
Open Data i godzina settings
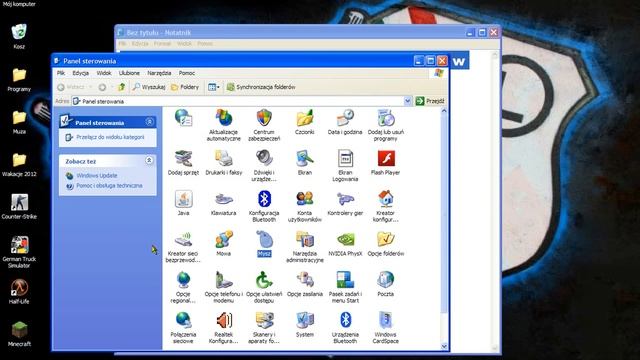click(345, 122)
